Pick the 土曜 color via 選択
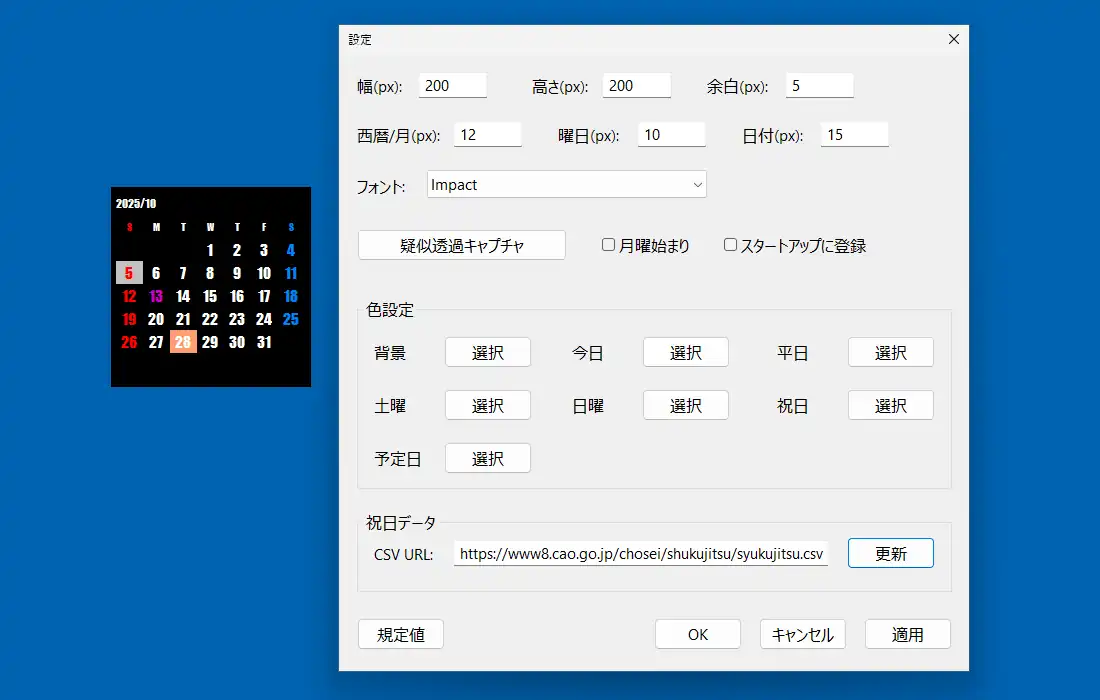This screenshot has width=1100, height=700. pyautogui.click(x=487, y=406)
